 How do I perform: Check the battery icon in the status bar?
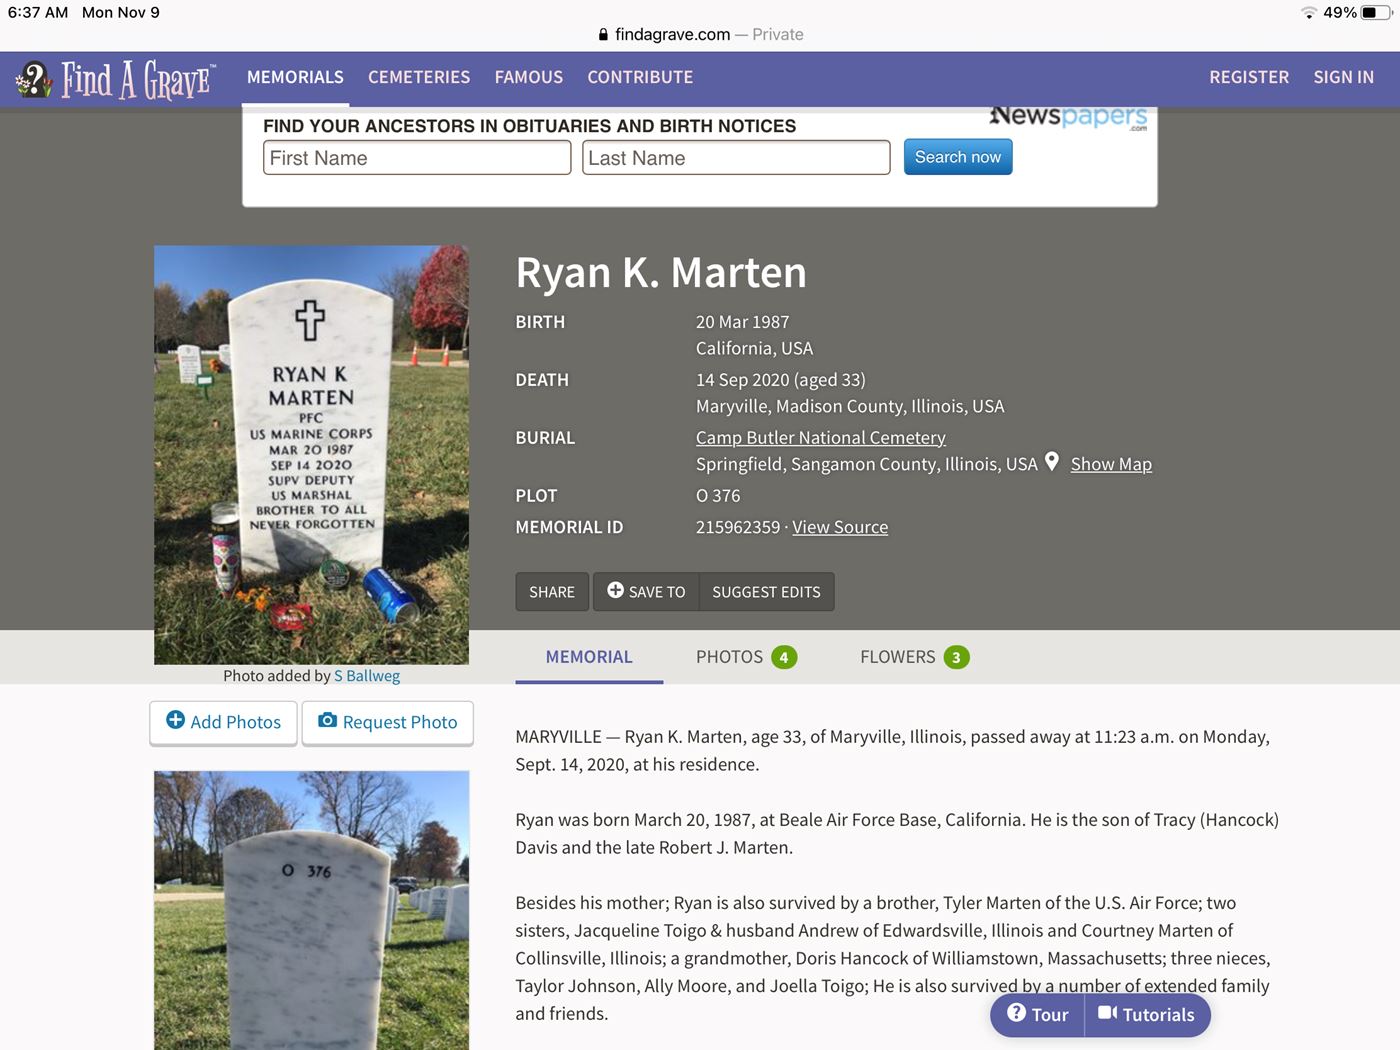[x=1377, y=13]
